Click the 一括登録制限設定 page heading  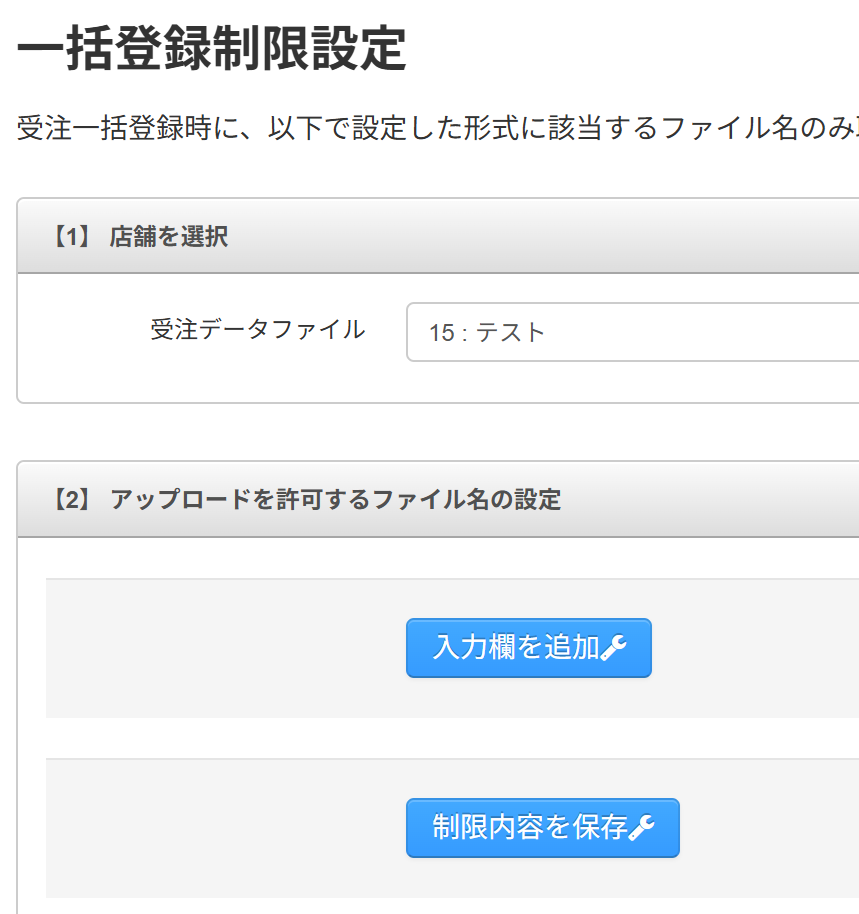[x=212, y=49]
